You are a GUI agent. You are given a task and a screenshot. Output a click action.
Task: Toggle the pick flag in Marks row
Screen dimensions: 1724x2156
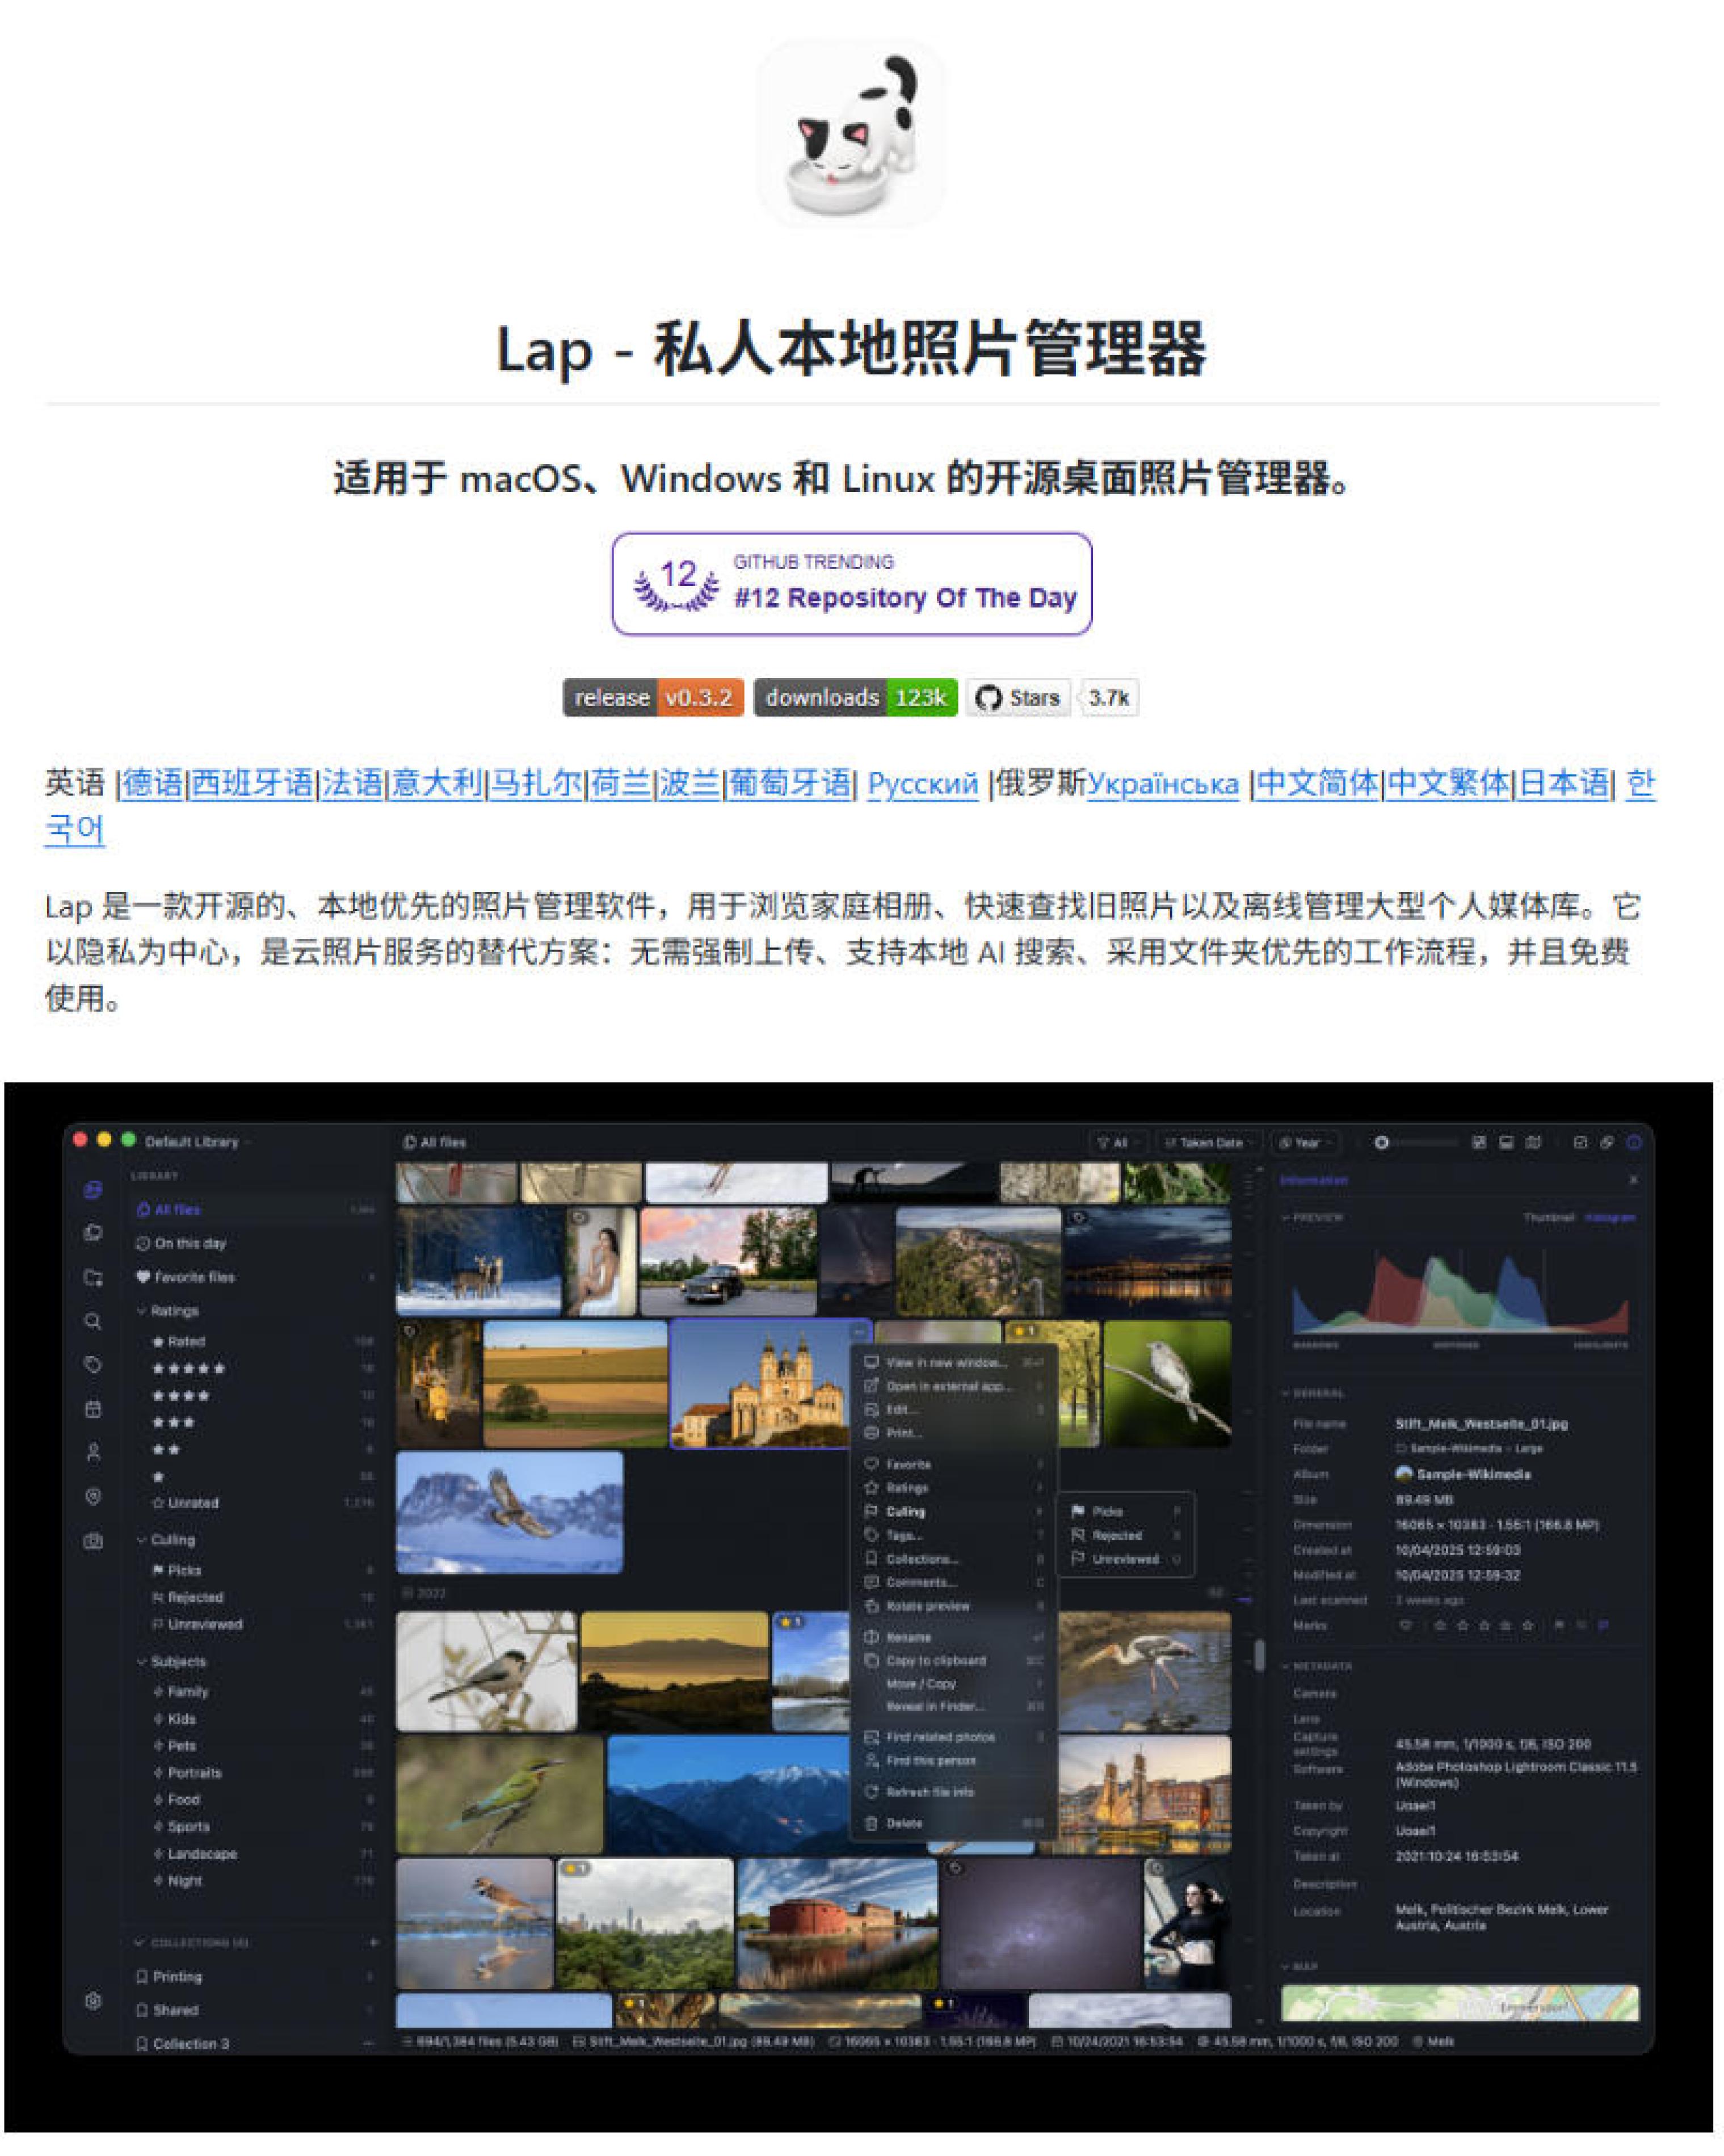(1558, 1625)
